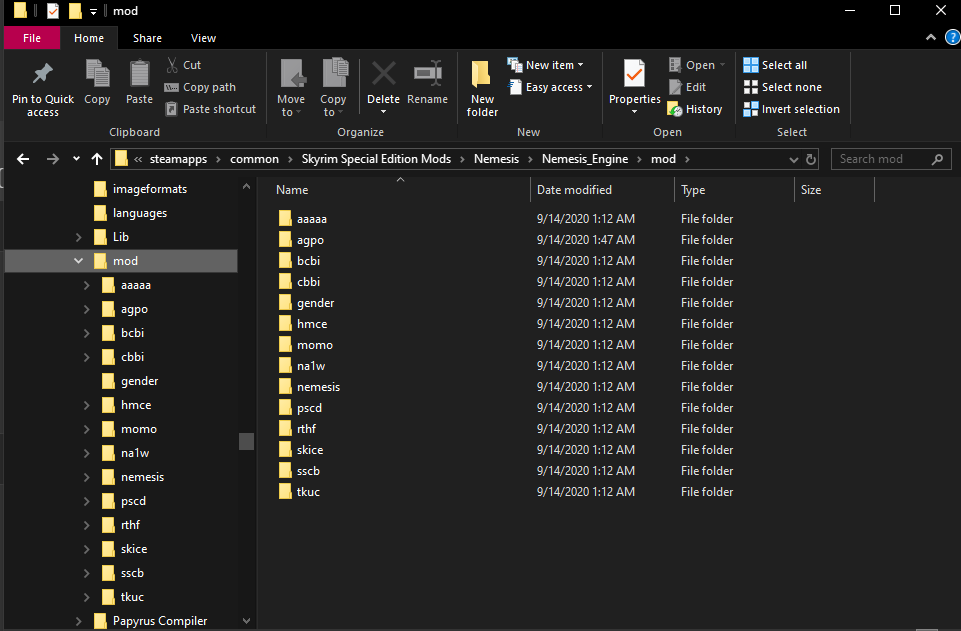Collapse the mod folder in the tree
The width and height of the screenshot is (961, 631).
pos(78,261)
